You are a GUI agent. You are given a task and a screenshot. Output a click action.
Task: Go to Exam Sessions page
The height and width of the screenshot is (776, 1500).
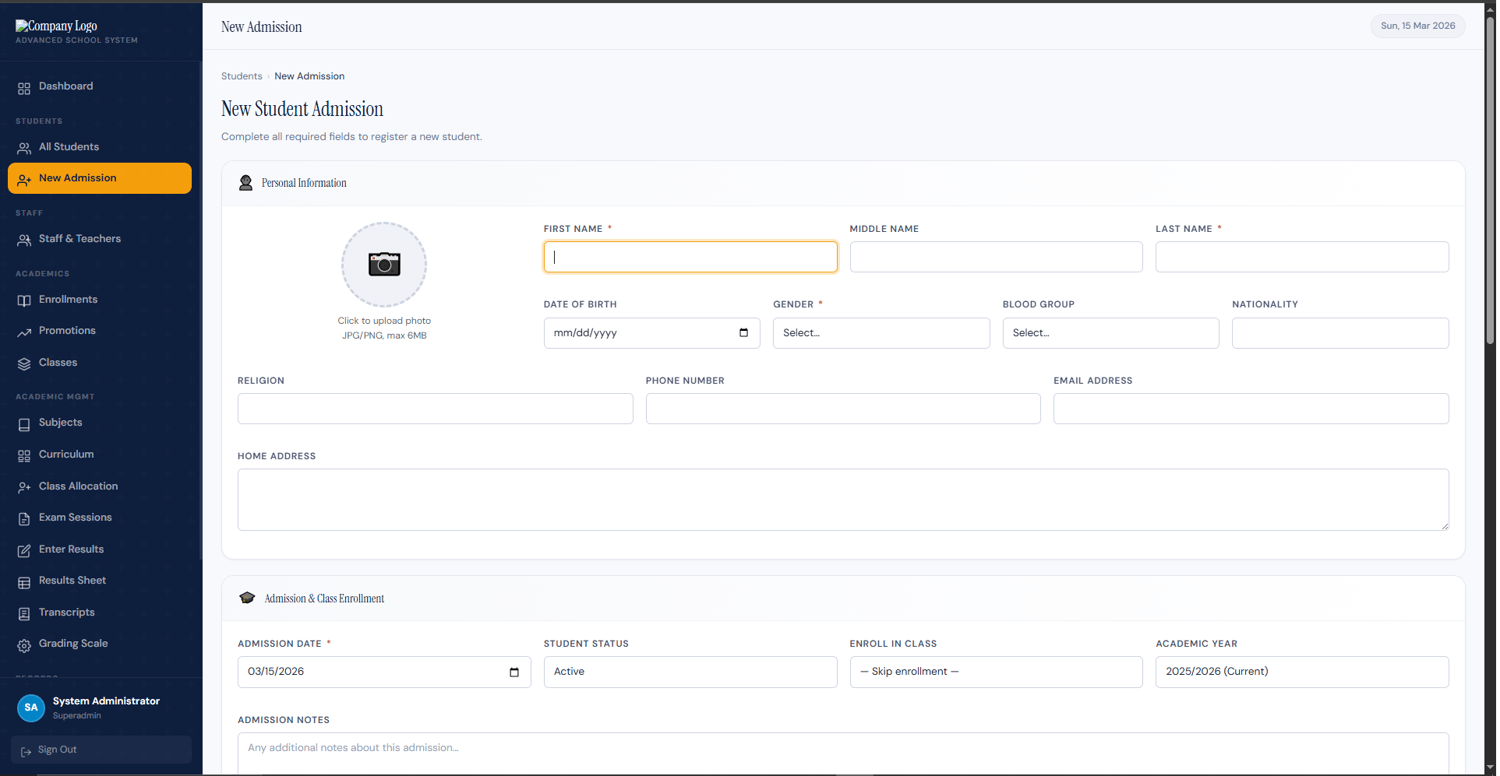click(100, 518)
